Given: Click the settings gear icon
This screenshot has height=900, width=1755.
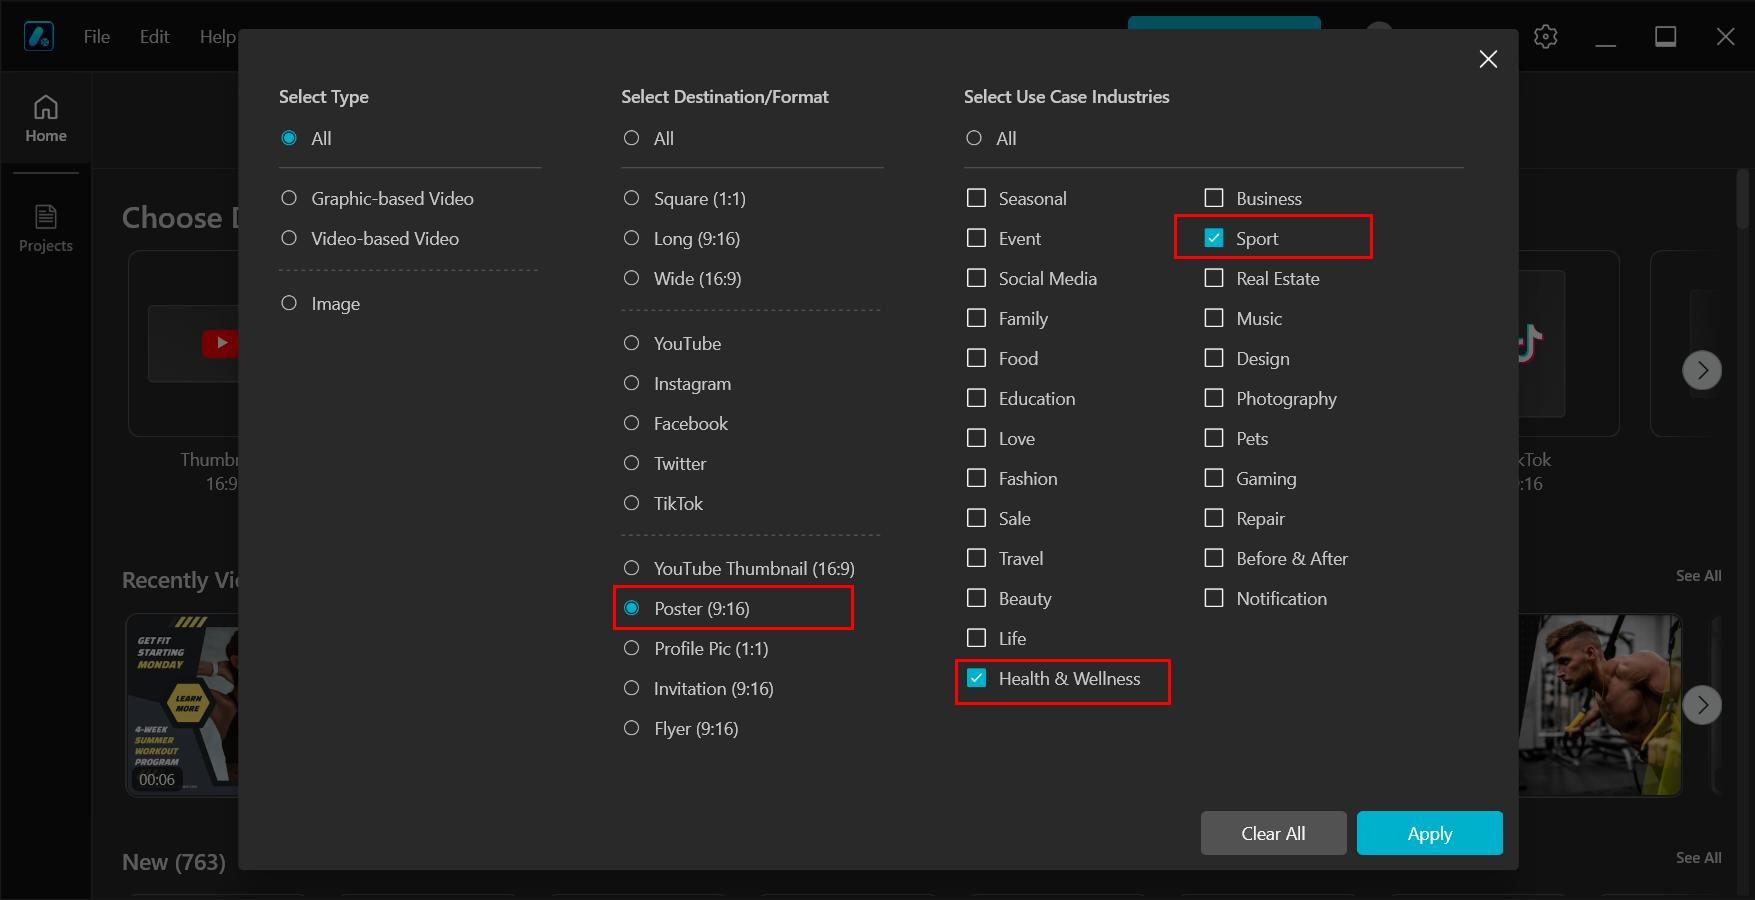Looking at the screenshot, I should (1546, 37).
